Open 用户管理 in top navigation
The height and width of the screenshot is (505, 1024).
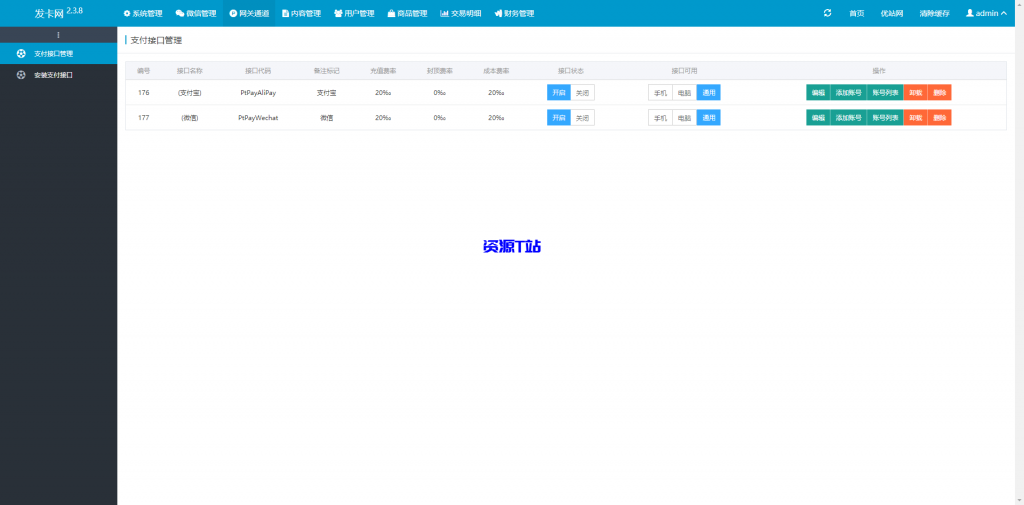click(x=354, y=14)
